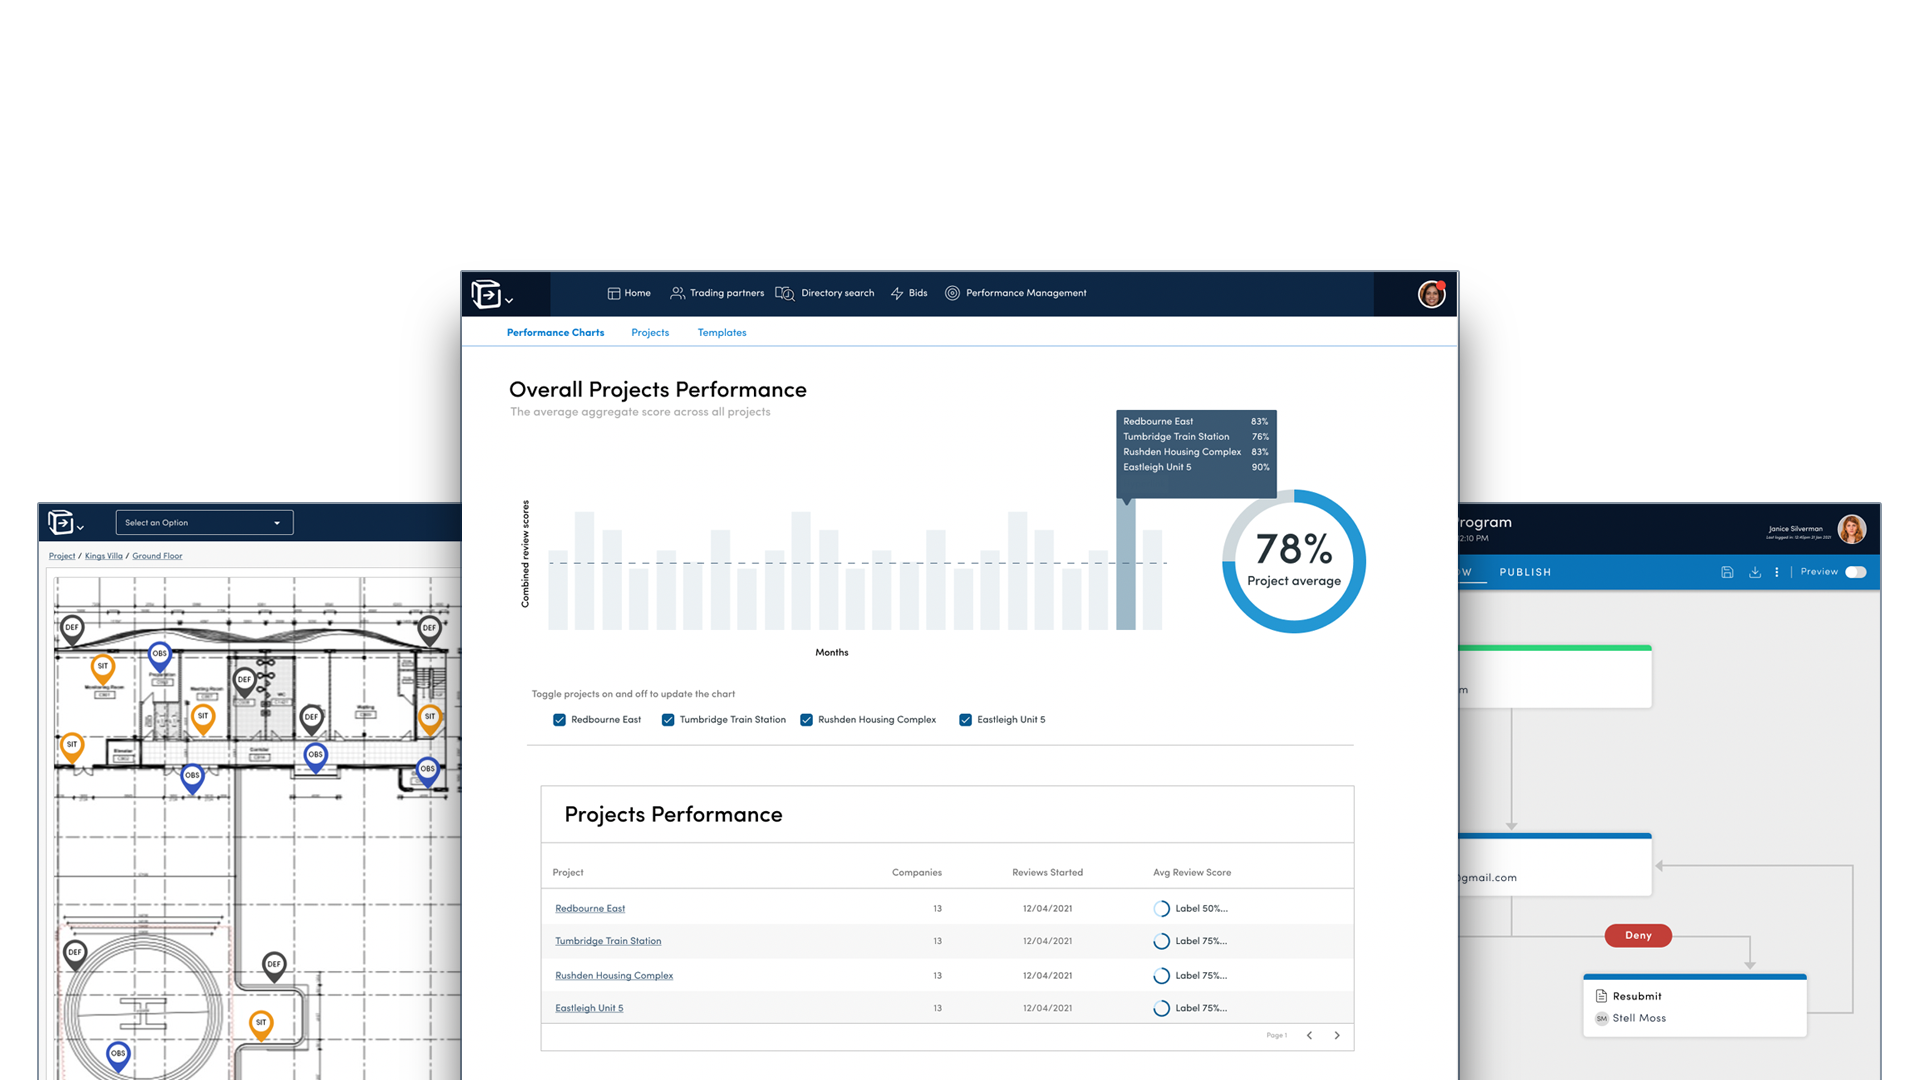
Task: Open the kebab menu on the blue toolbar
Action: tap(1777, 572)
